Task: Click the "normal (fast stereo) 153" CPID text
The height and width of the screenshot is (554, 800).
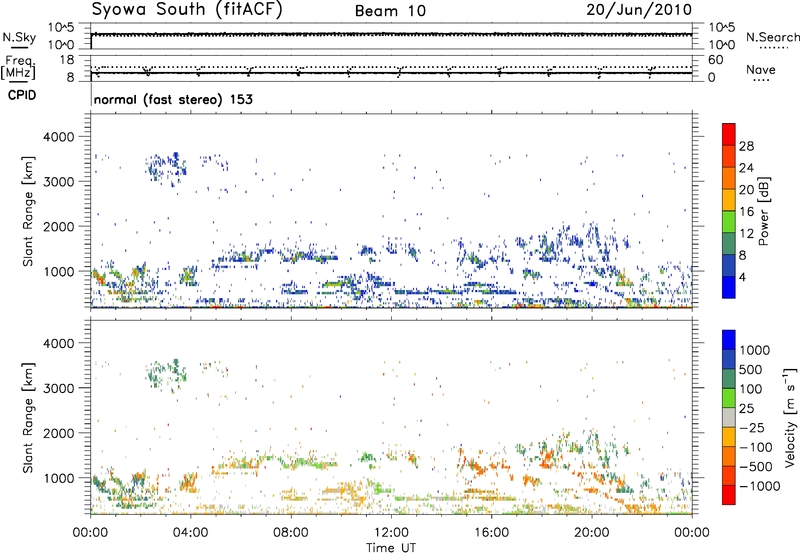Action: 173,99
